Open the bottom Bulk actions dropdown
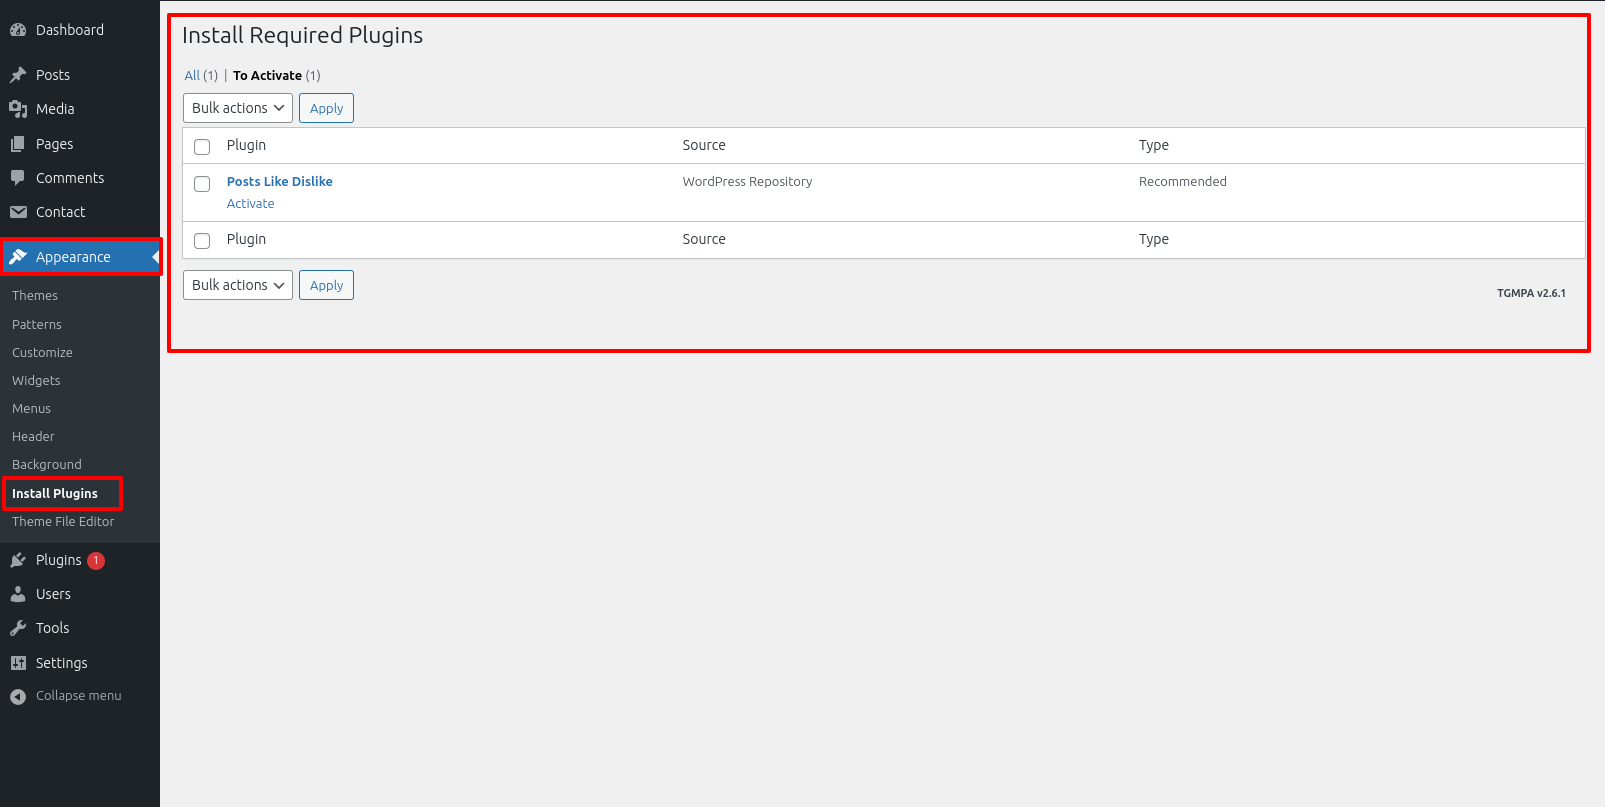 point(238,285)
